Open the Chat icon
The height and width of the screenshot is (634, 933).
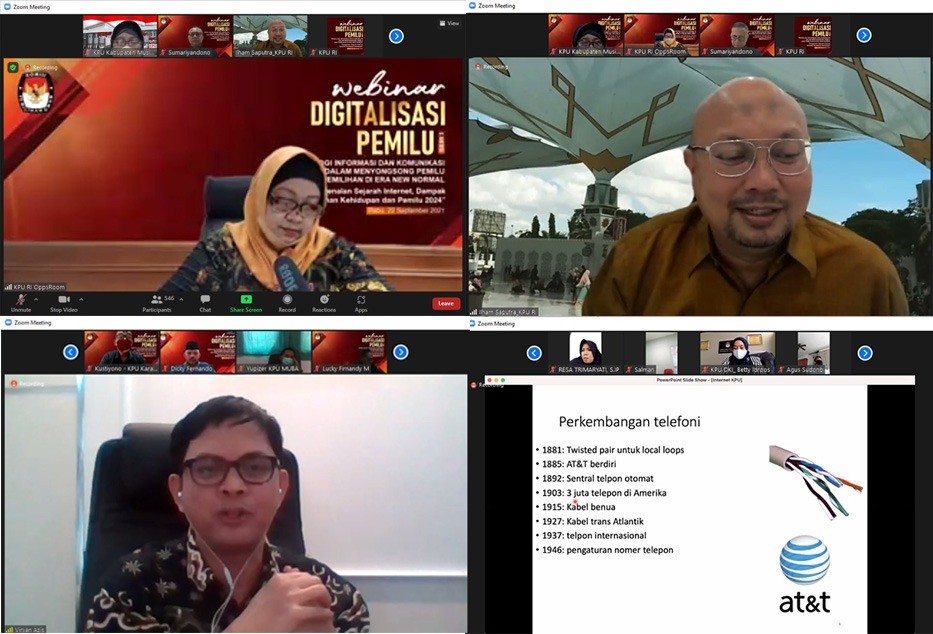click(x=205, y=300)
